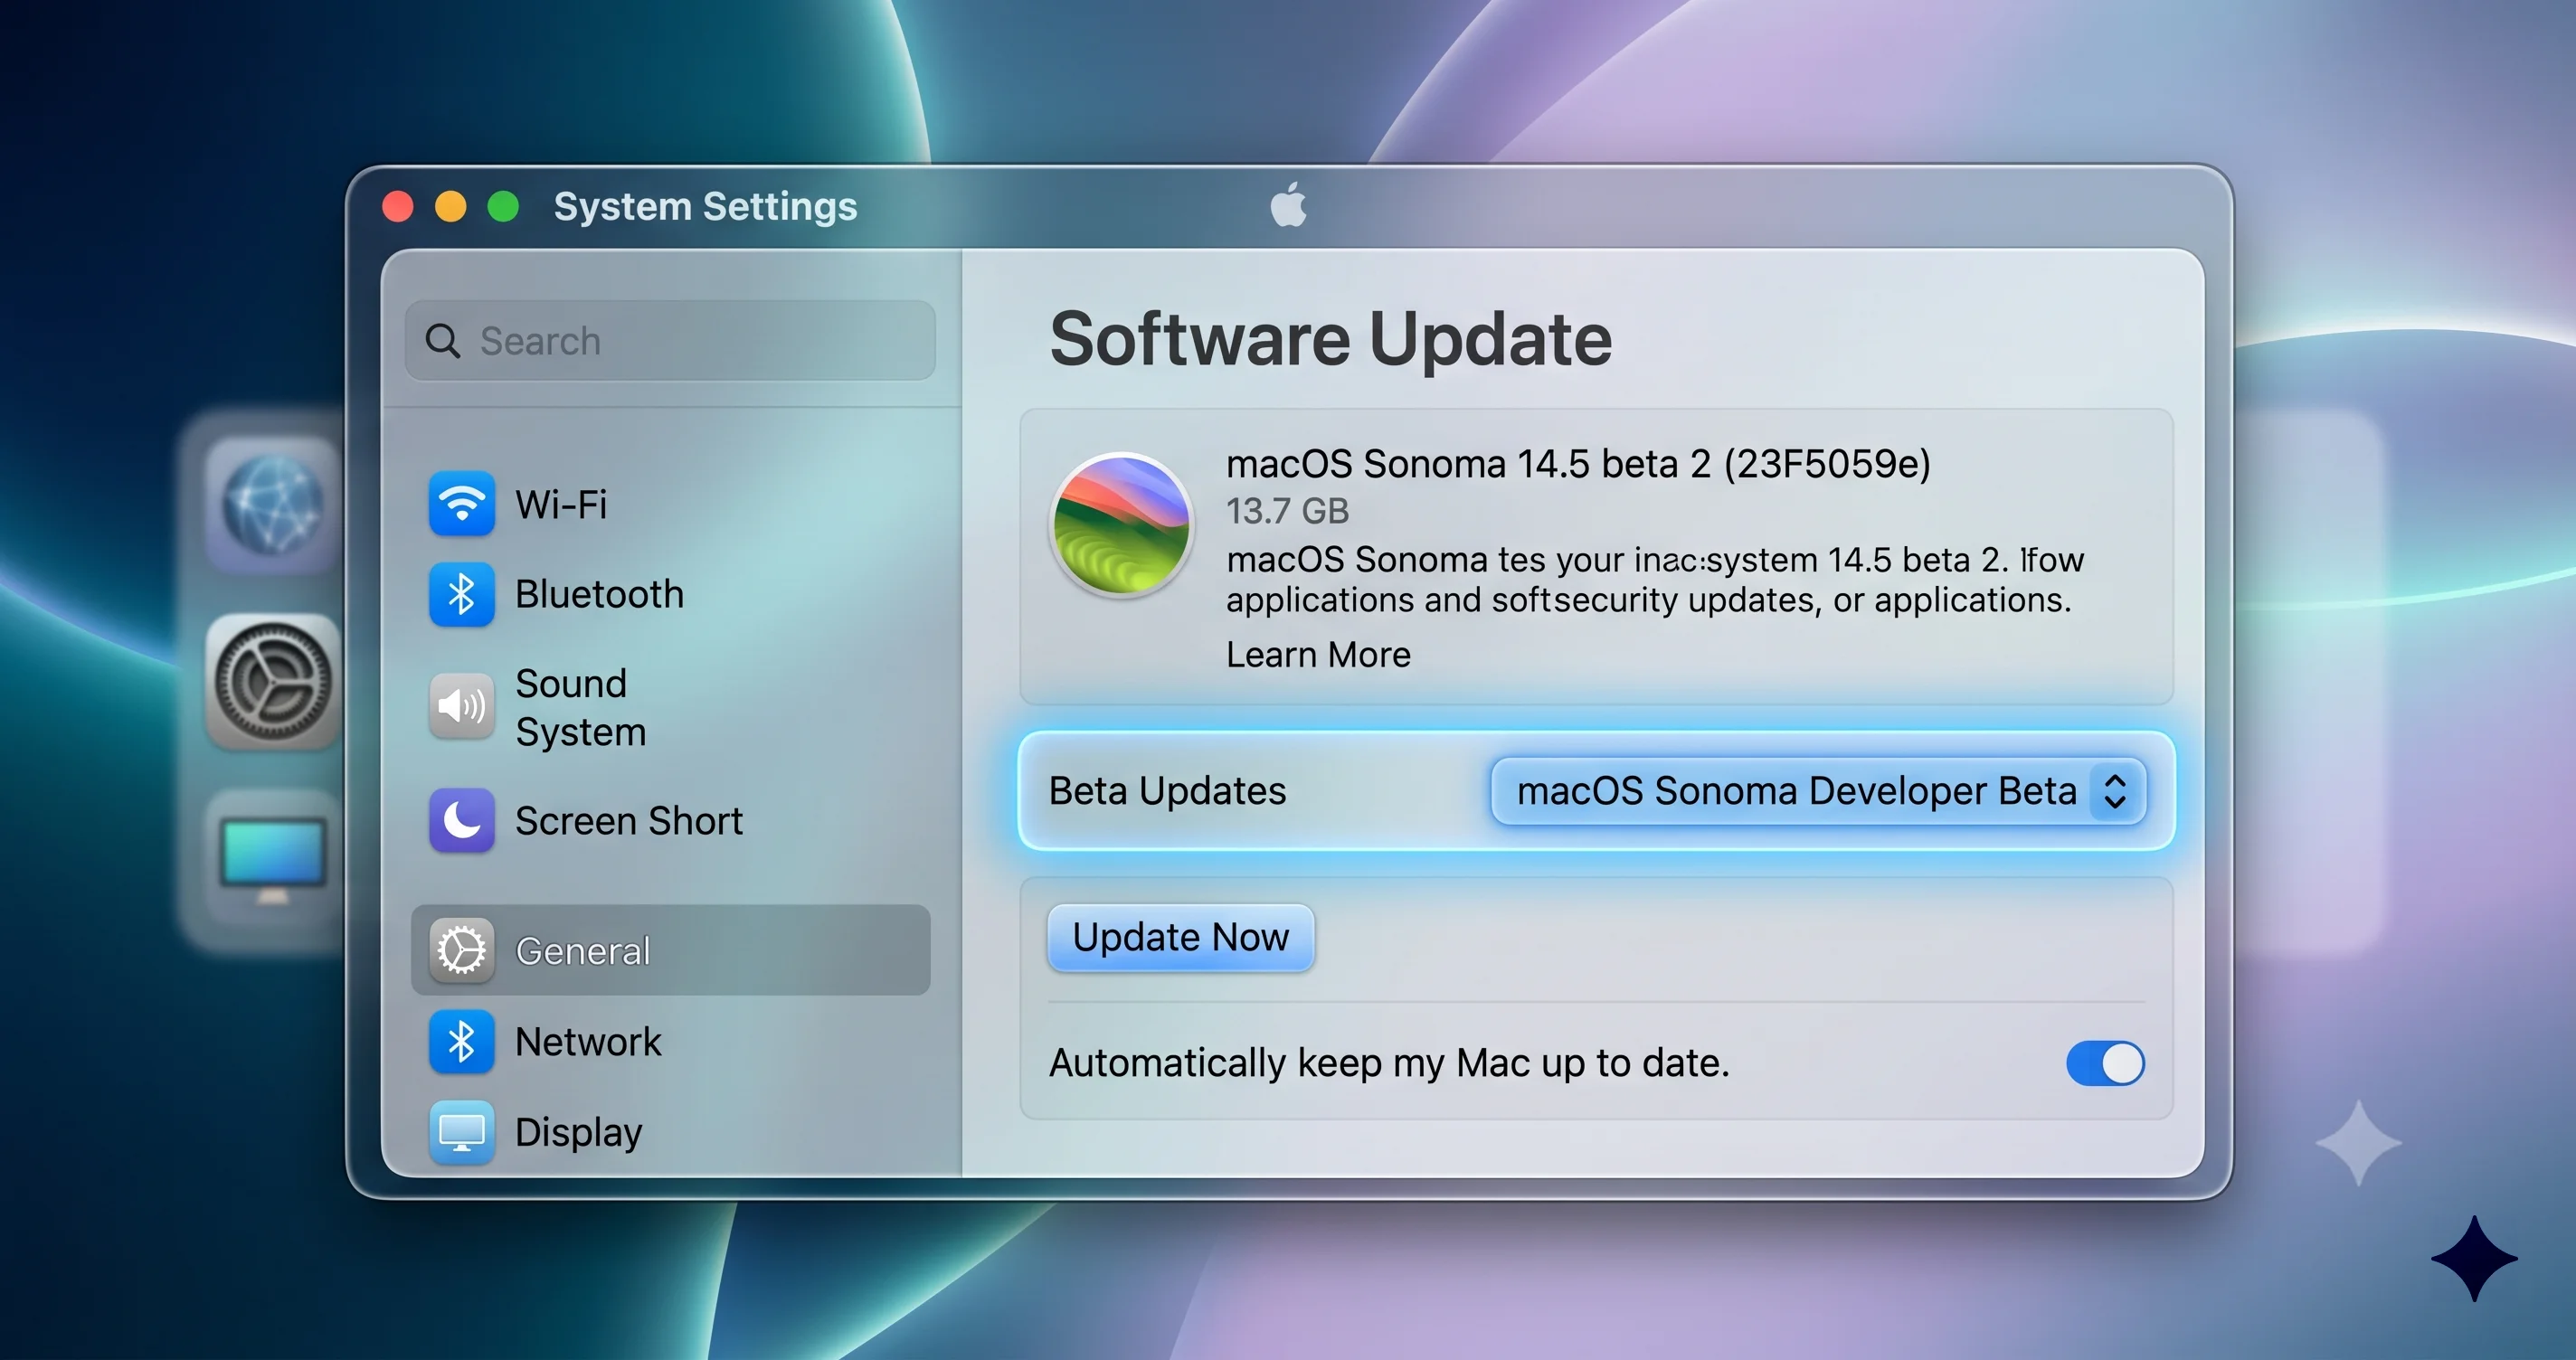Viewport: 2576px width, 1360px height.
Task: Click the Beta Updates label
Action: tap(1167, 791)
